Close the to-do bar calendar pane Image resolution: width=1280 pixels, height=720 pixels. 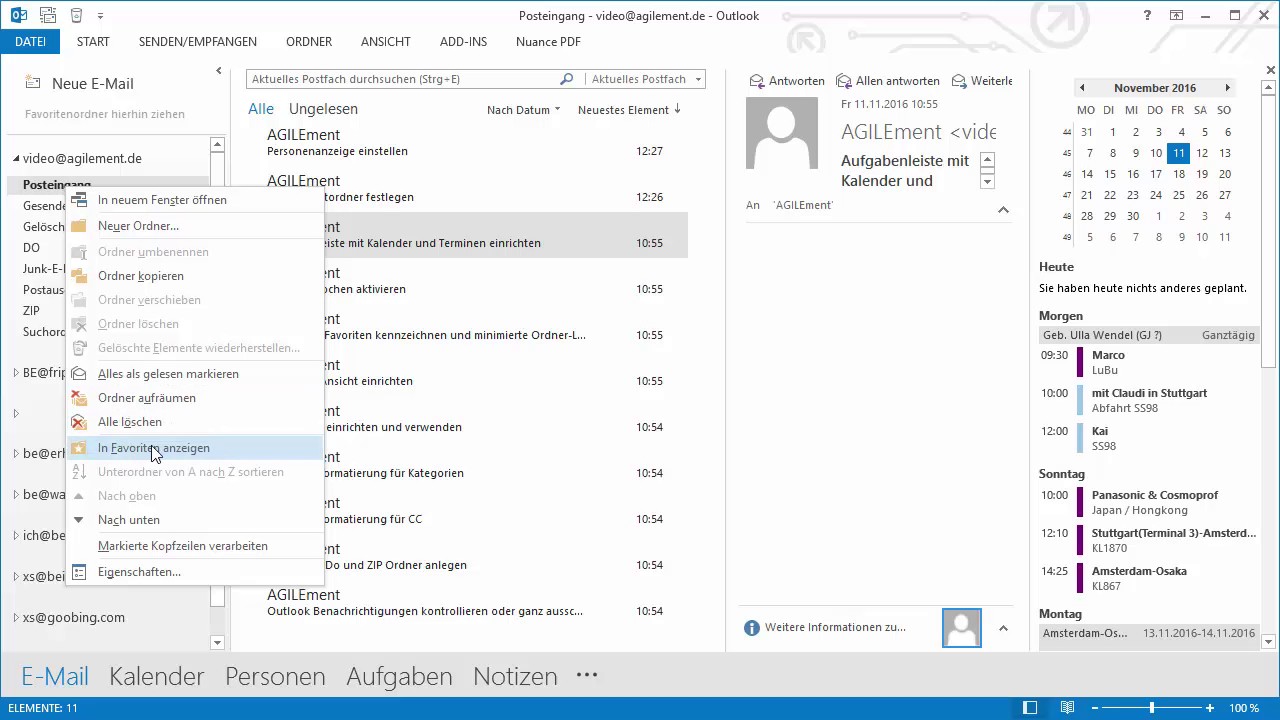(x=1271, y=70)
